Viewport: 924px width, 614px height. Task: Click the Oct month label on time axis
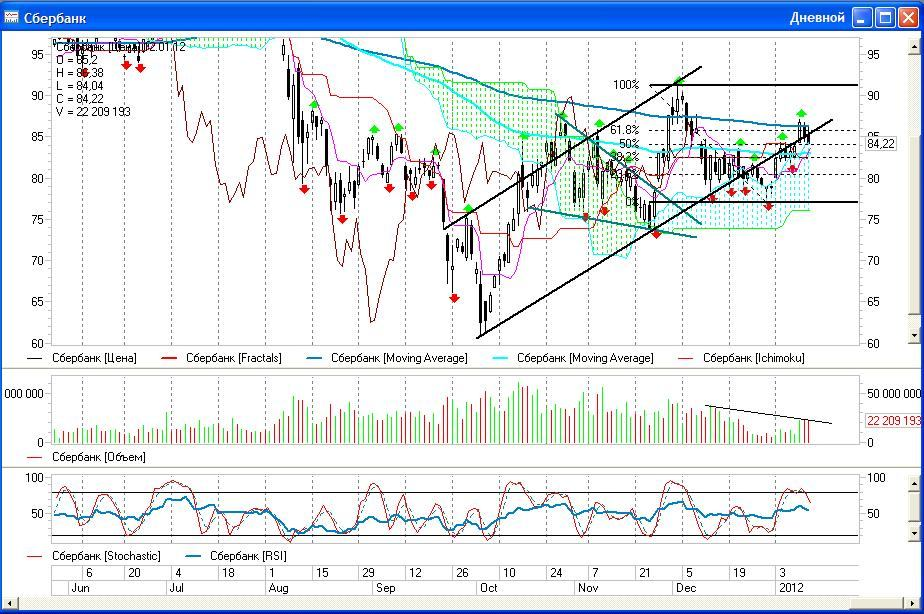tap(489, 587)
